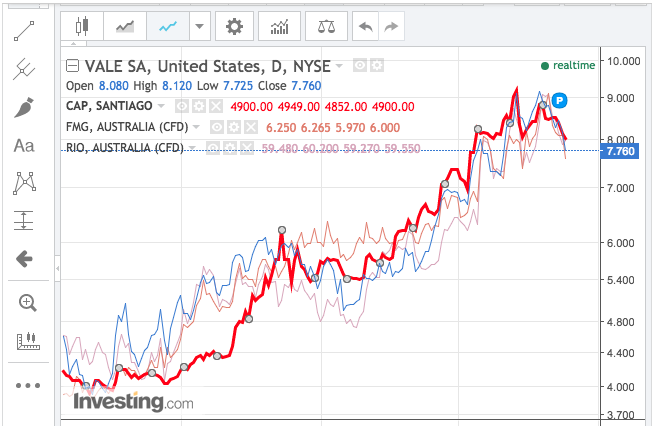Open the more tools three-dots menu
Screen dimensions: 655x426
[28, 385]
